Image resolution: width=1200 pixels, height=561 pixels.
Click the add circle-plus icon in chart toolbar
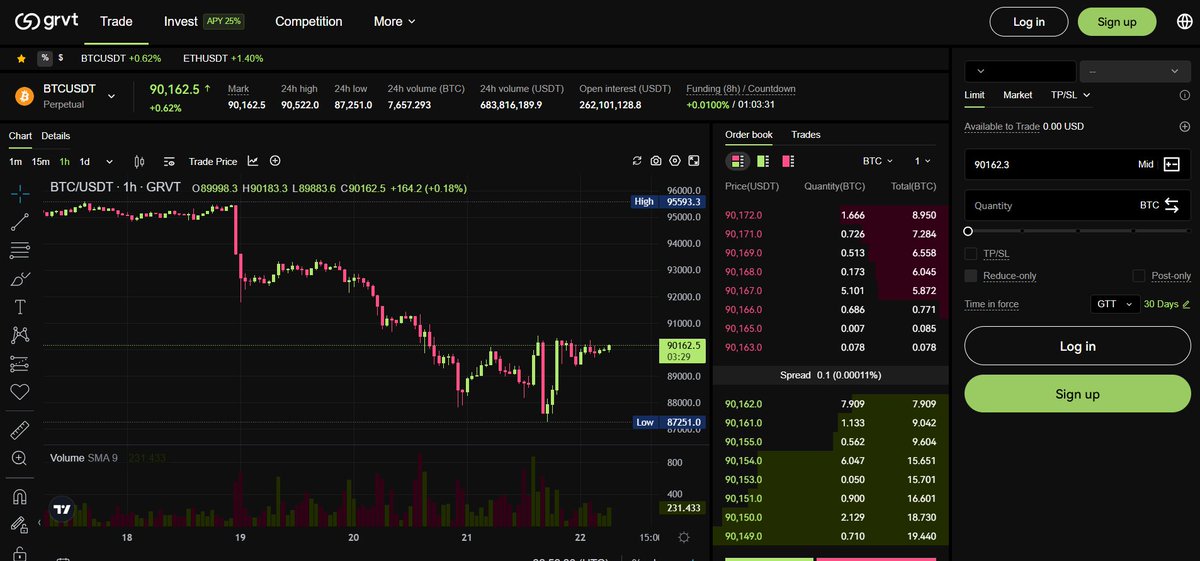(x=275, y=161)
